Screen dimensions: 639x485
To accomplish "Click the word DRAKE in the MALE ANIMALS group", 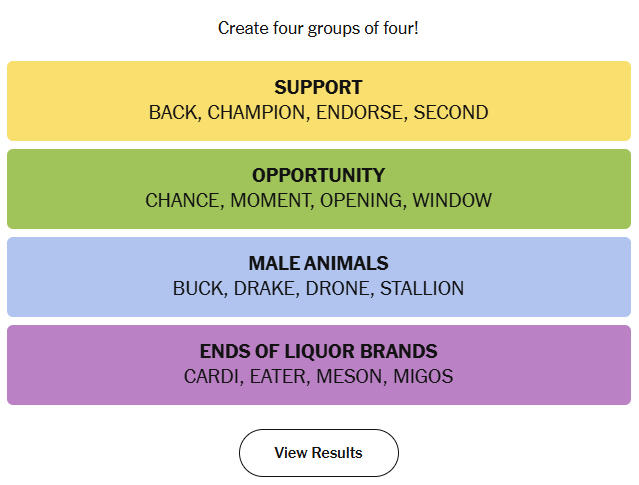I will pos(263,289).
